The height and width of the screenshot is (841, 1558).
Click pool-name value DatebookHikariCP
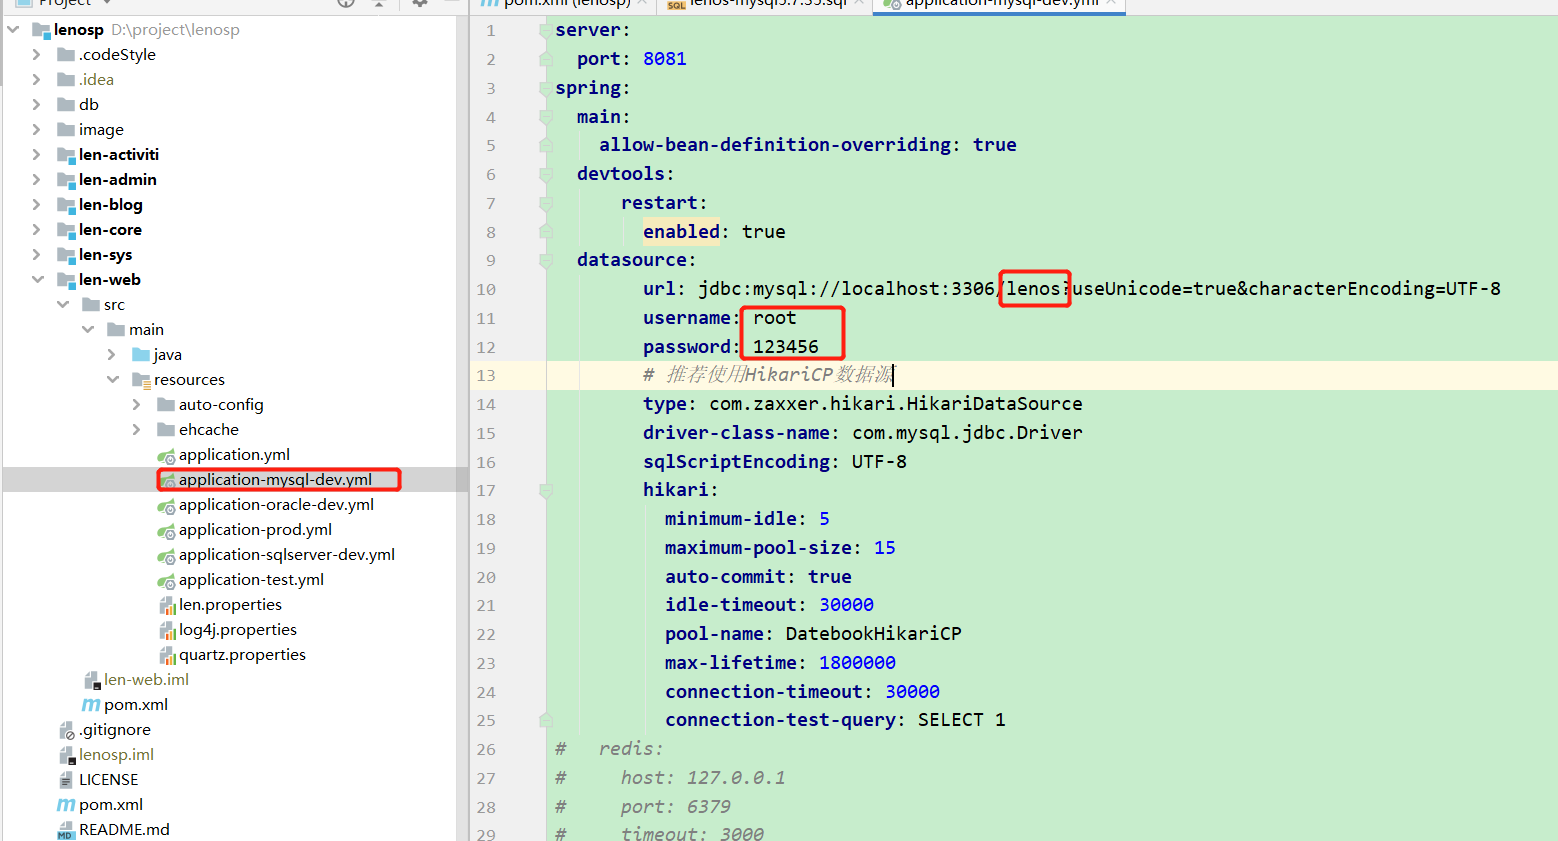click(x=874, y=634)
